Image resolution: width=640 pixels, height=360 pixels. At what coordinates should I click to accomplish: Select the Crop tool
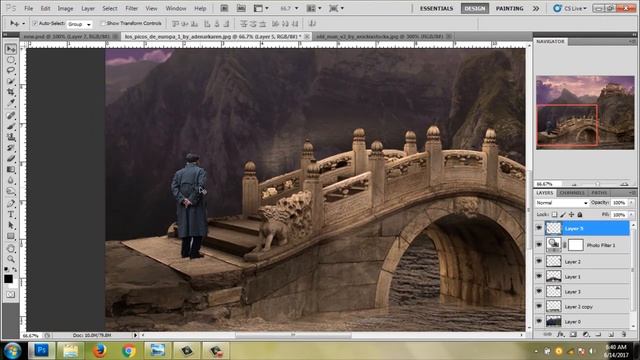[x=11, y=92]
